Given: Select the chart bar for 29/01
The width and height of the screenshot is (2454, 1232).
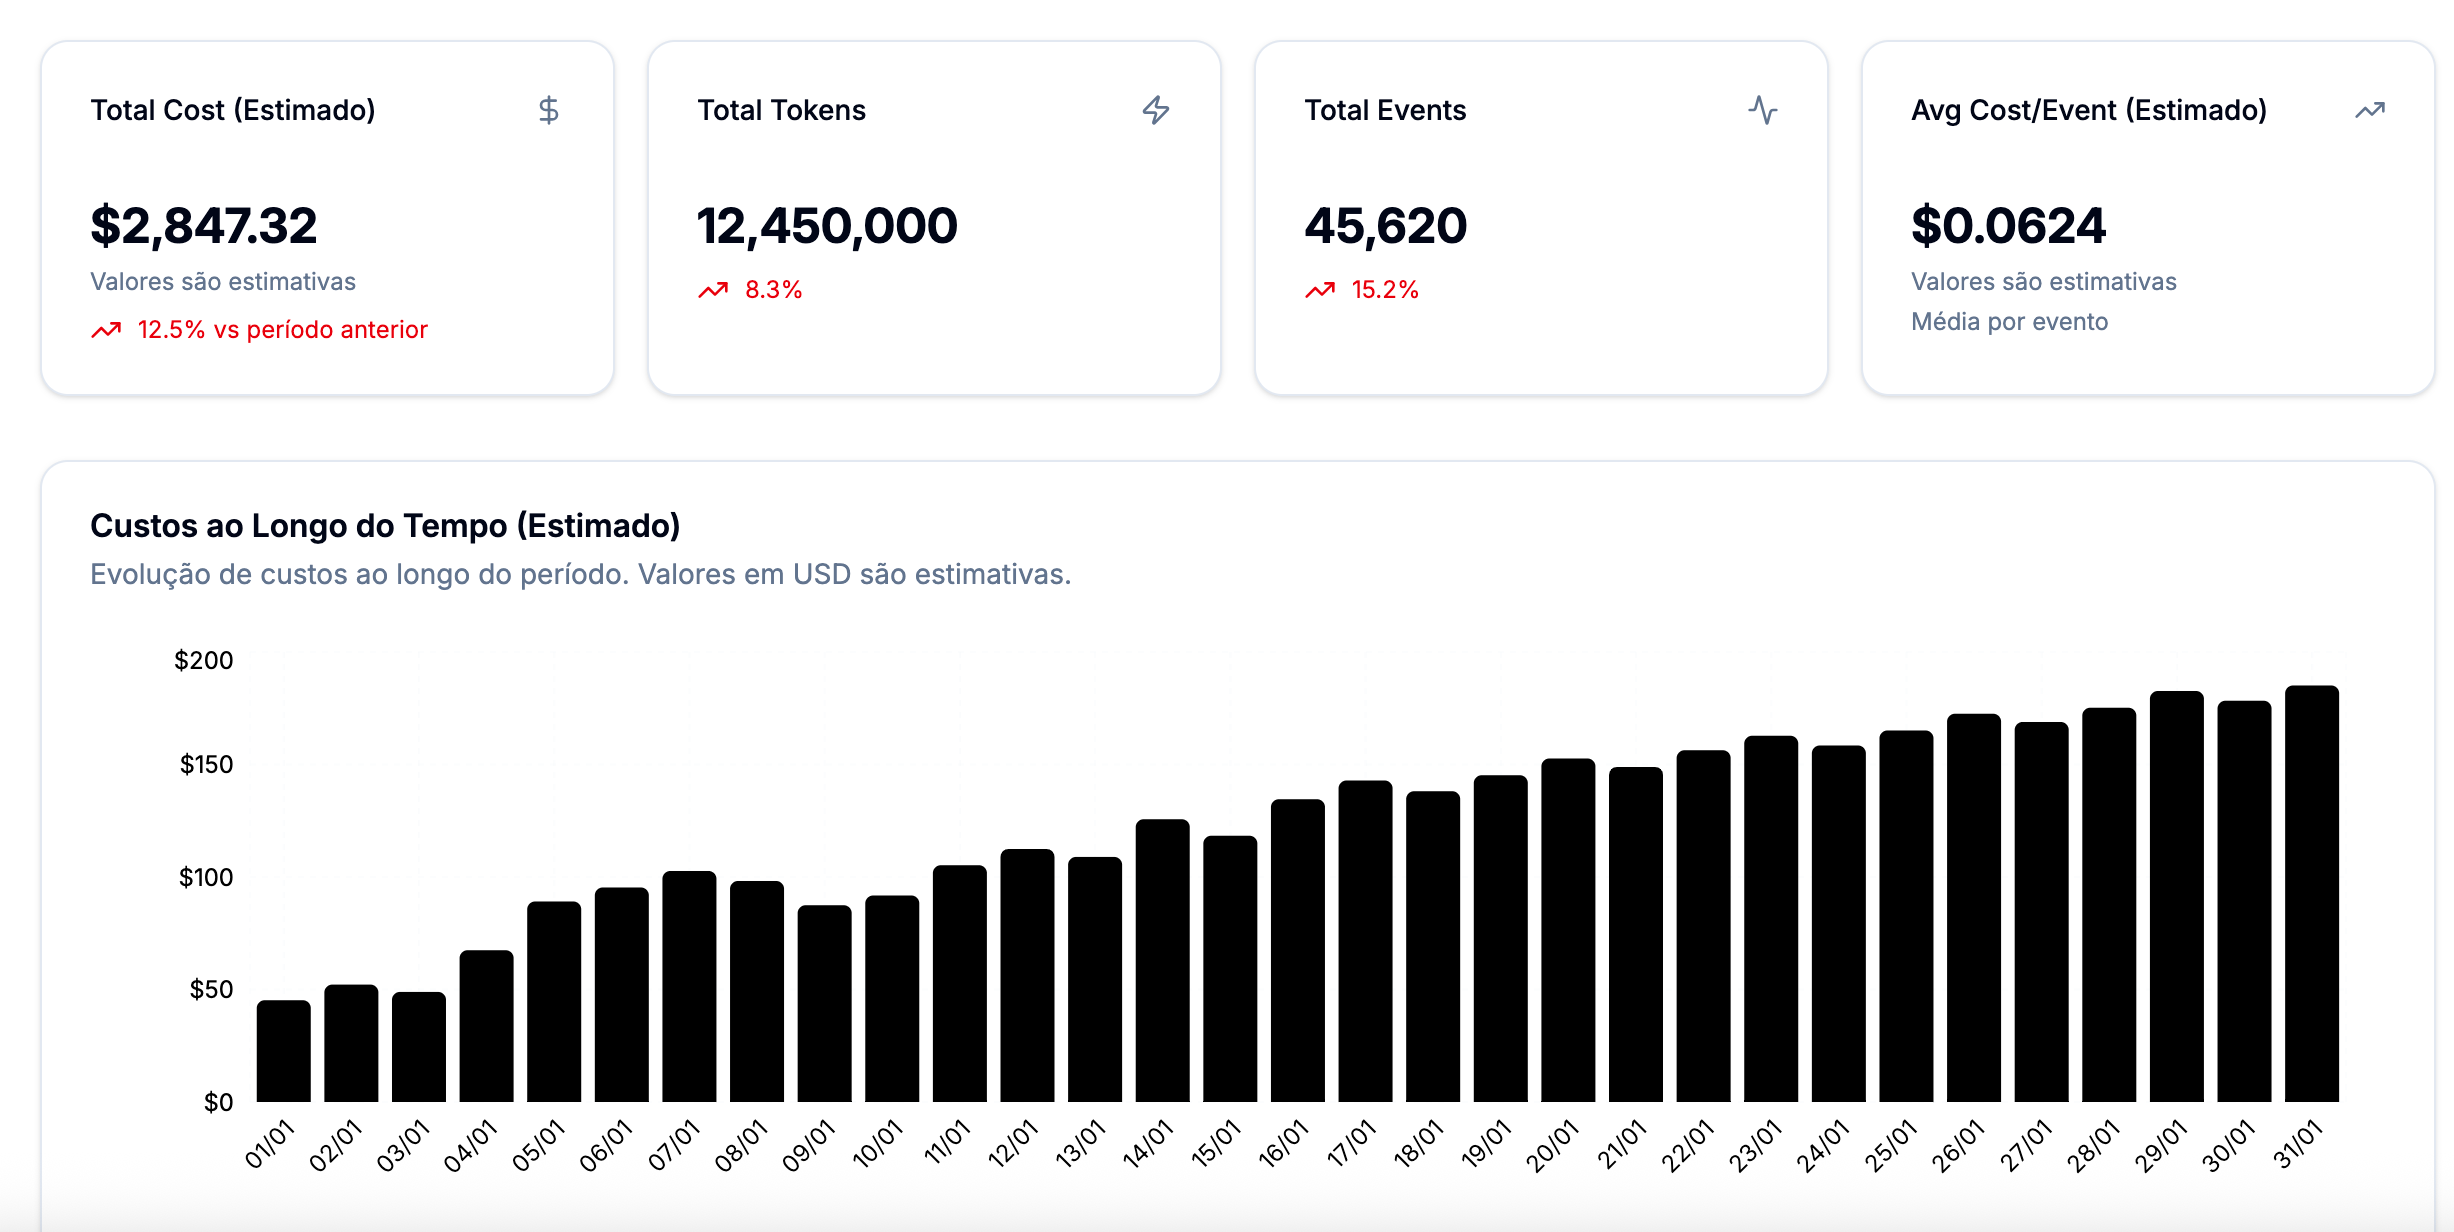Looking at the screenshot, I should 2176,897.
